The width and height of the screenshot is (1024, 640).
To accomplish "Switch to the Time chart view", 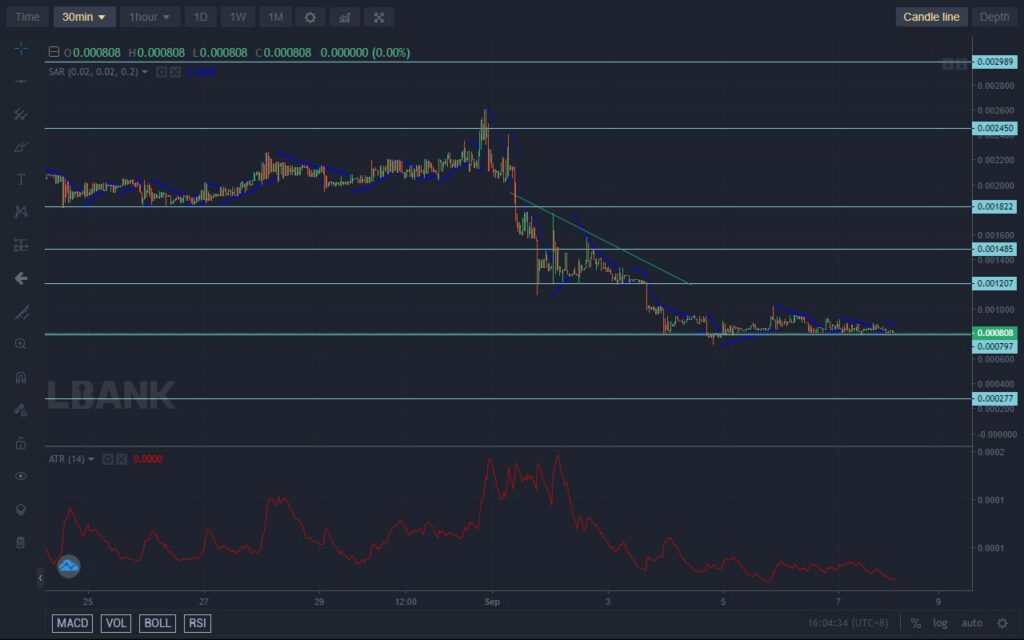I will (x=27, y=17).
